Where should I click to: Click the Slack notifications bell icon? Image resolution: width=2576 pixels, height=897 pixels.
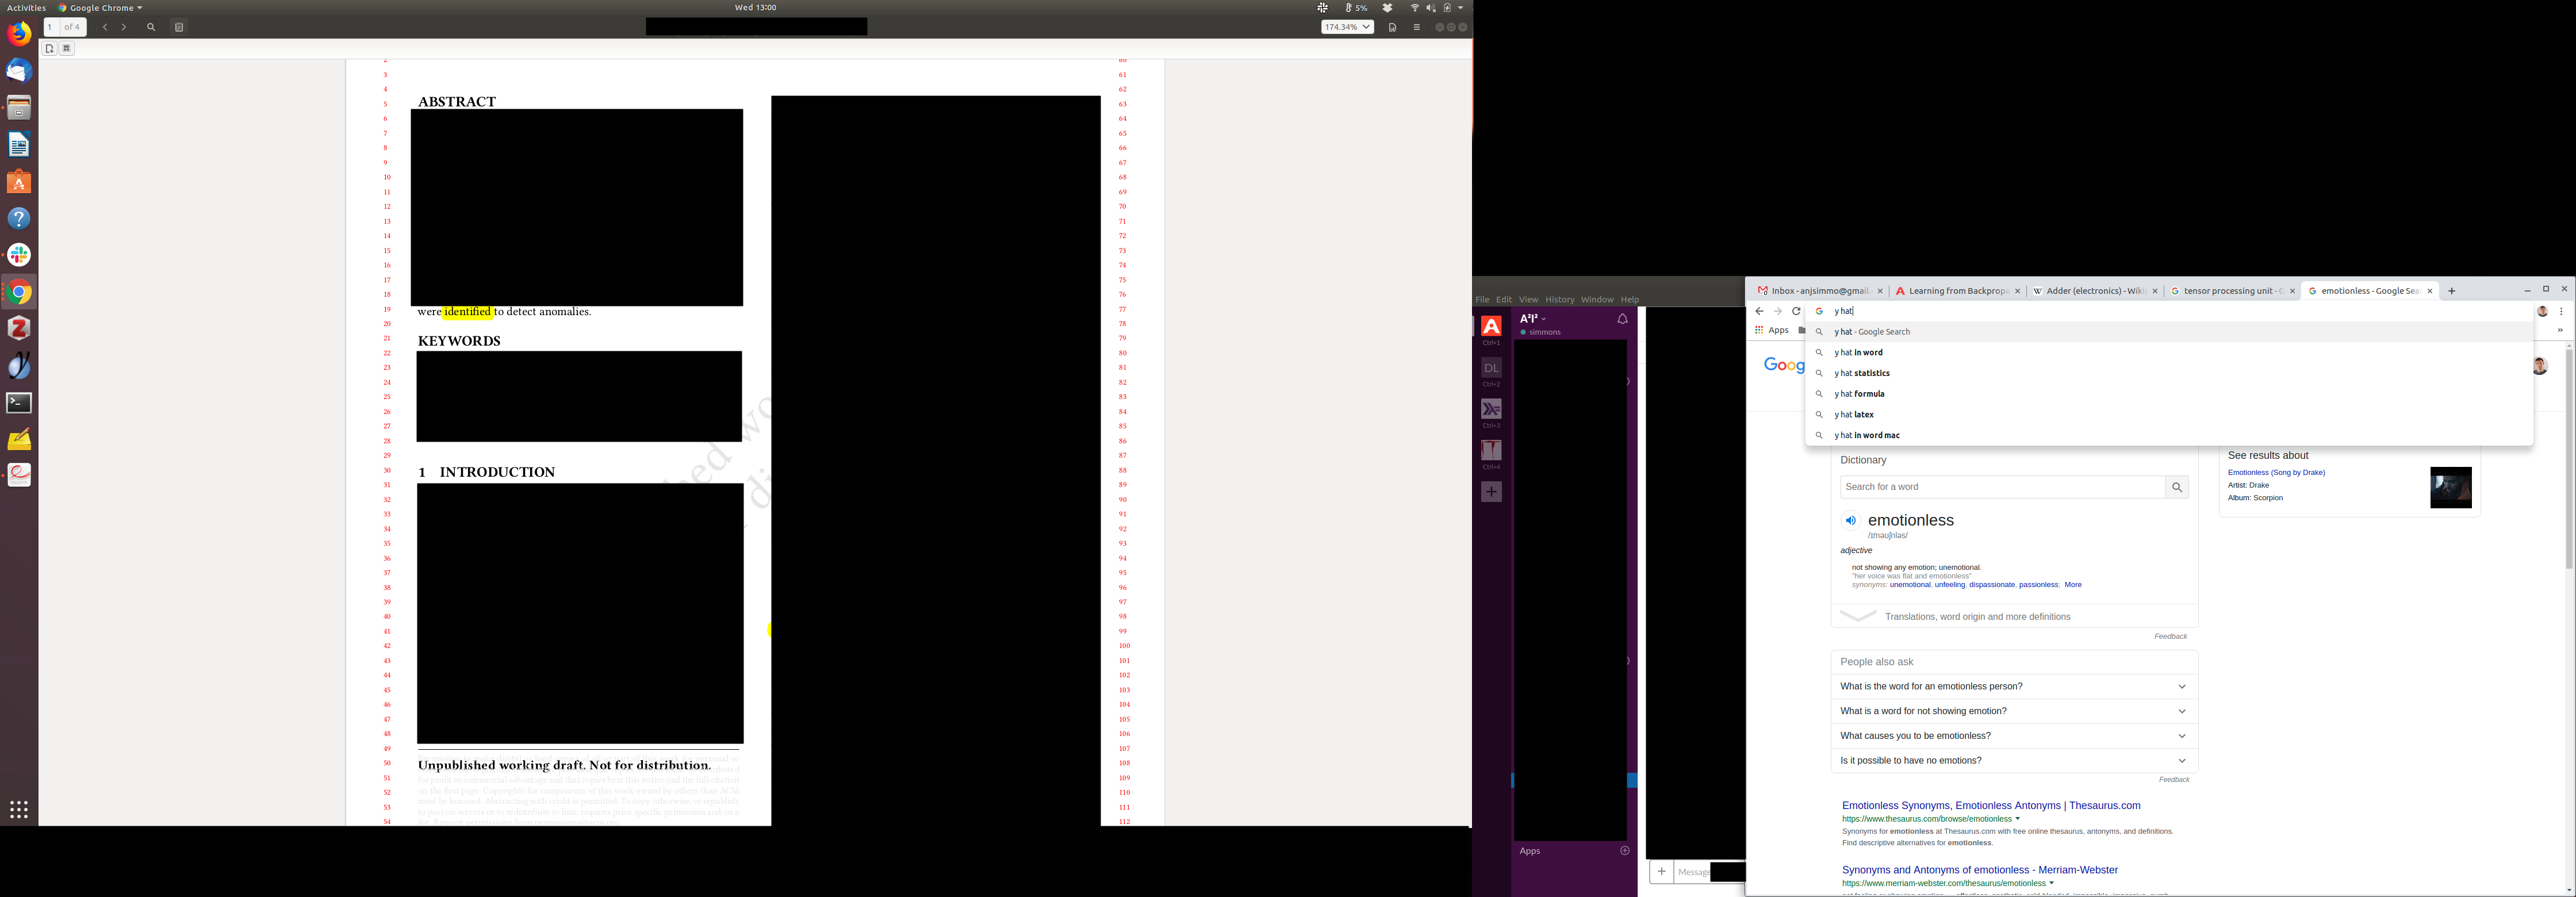click(1622, 319)
